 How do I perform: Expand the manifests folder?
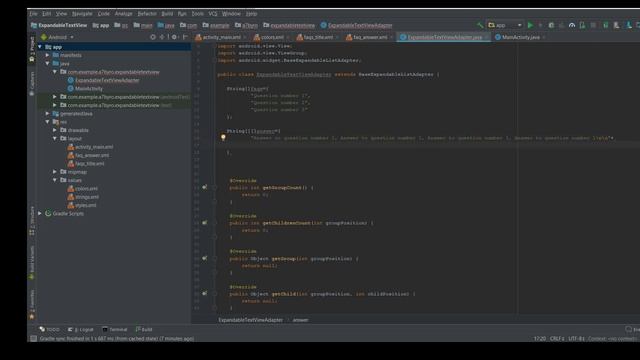[x=47, y=55]
